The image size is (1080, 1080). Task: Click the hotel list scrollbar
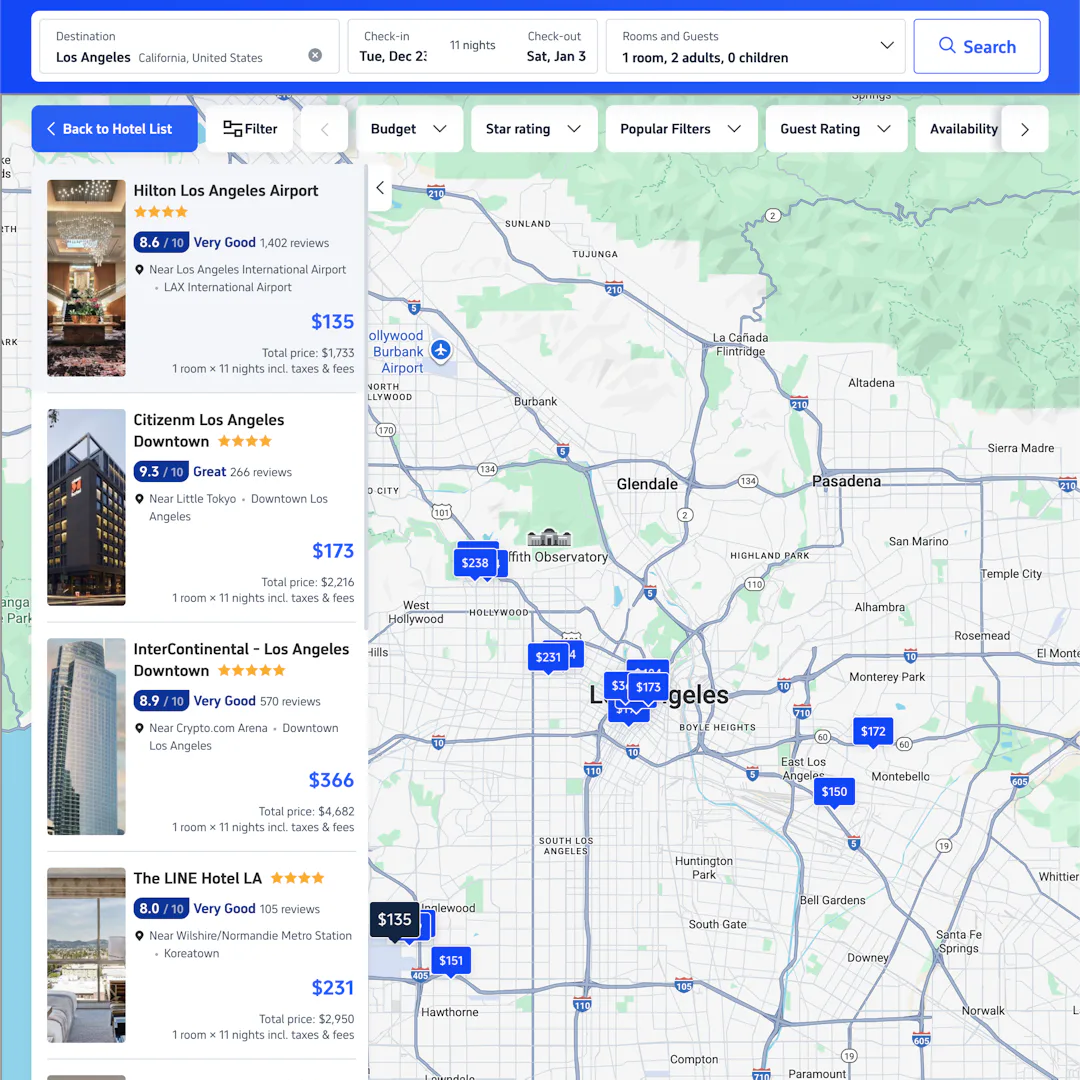[x=365, y=397]
